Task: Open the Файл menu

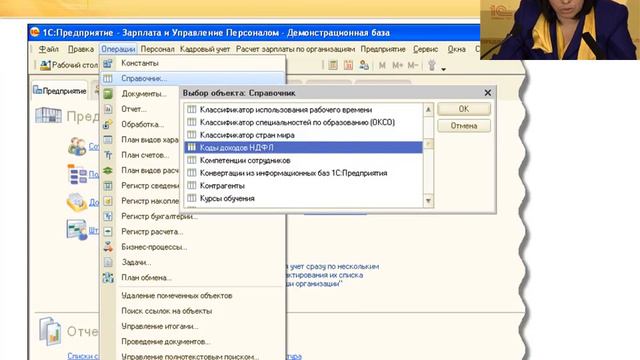Action: click(x=49, y=49)
